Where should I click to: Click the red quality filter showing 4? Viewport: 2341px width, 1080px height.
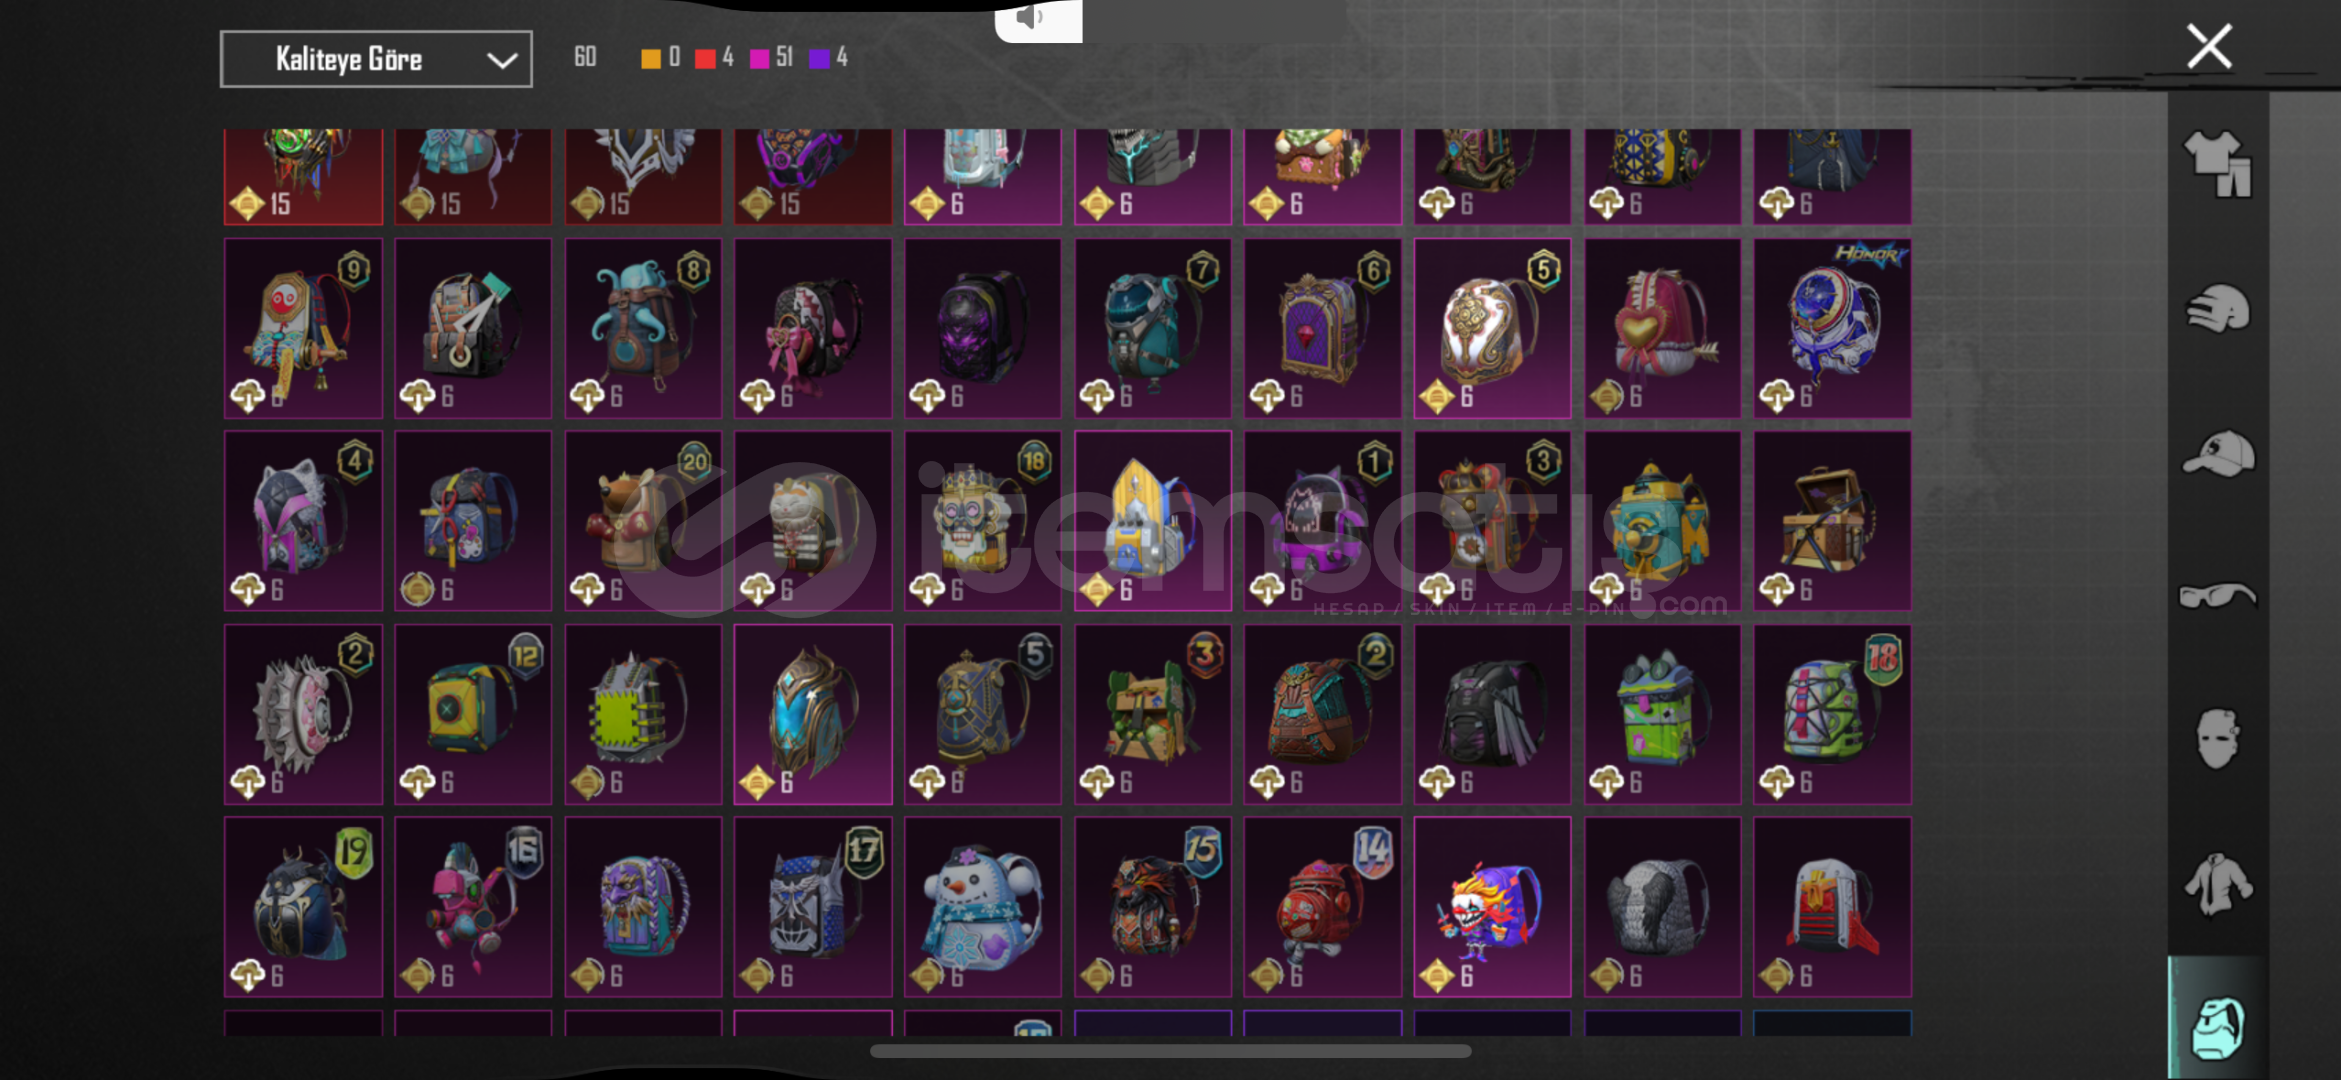pos(714,58)
